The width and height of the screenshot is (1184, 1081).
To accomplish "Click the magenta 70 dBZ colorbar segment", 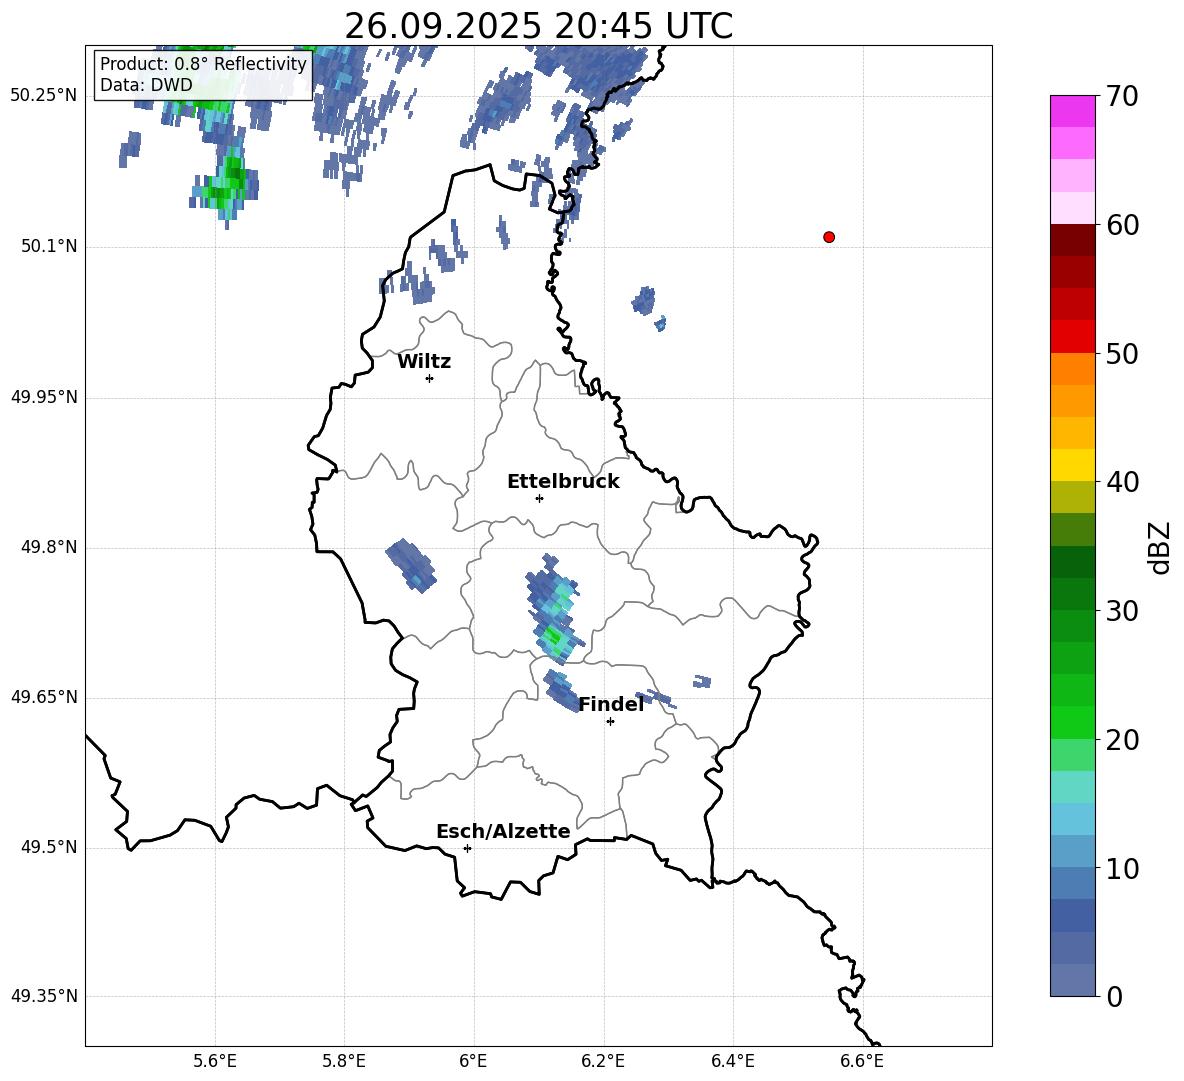I will (x=1072, y=111).
